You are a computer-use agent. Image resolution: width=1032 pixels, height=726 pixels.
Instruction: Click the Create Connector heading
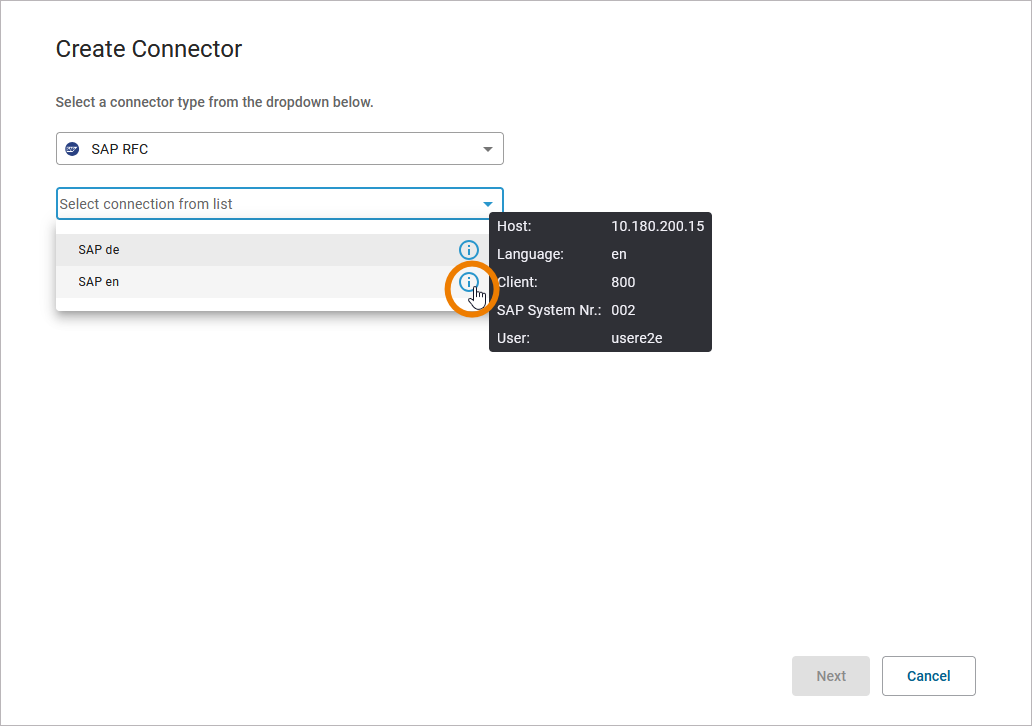tap(149, 49)
